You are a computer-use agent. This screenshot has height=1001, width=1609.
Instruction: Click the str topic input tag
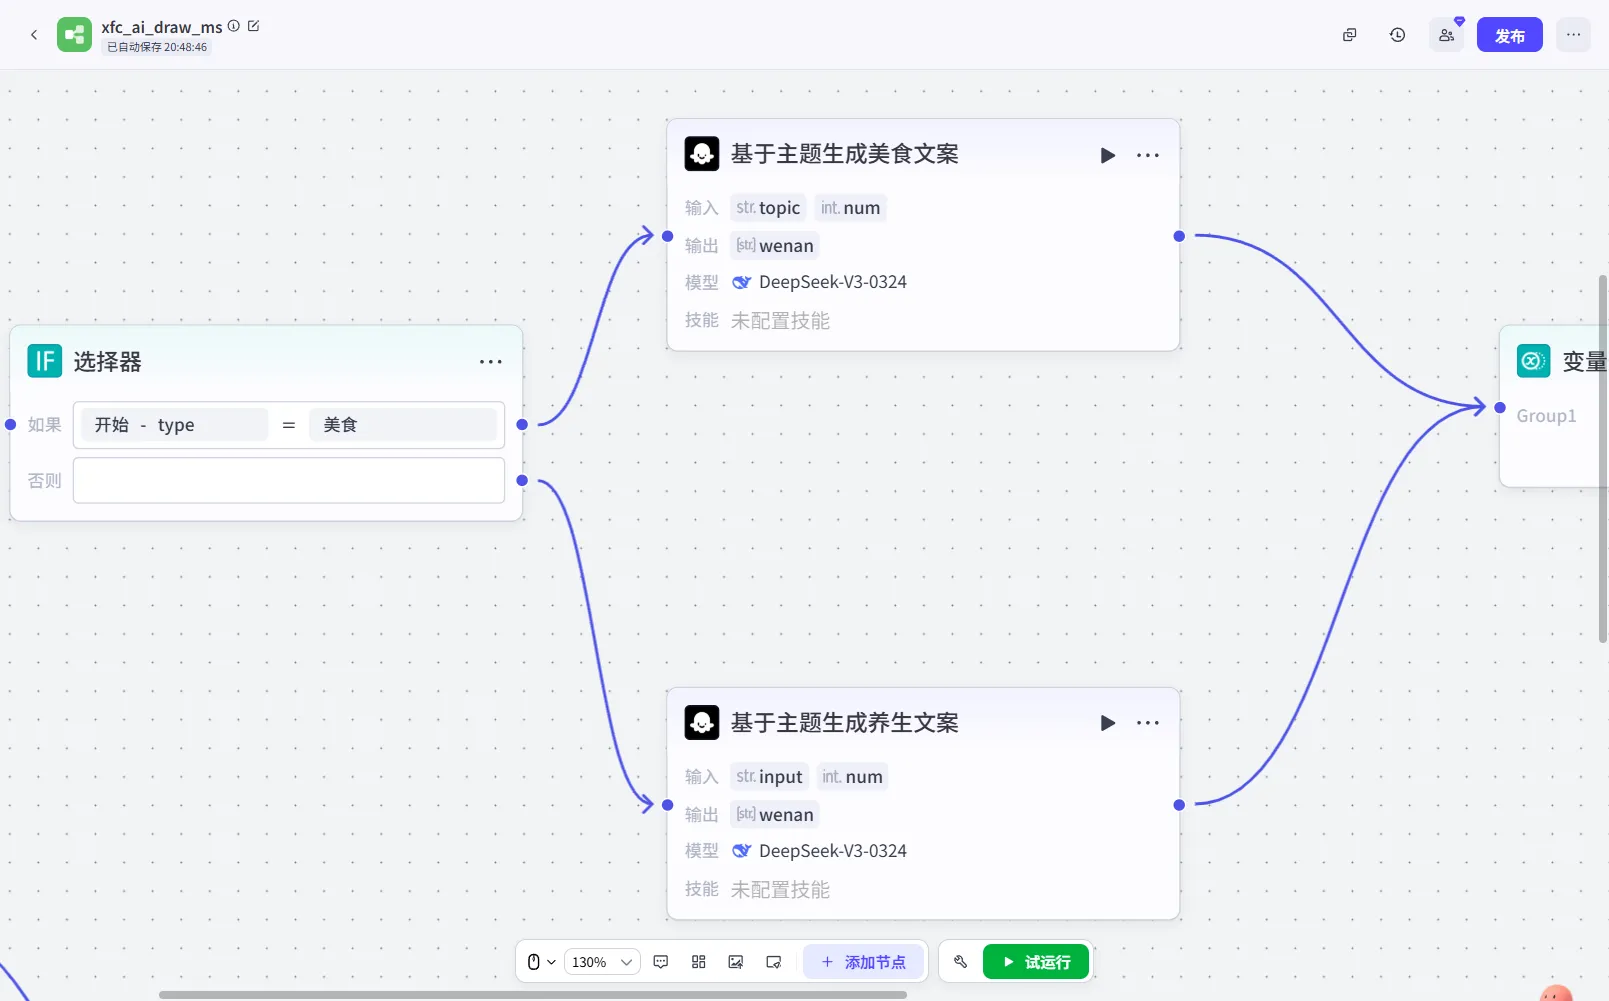coord(768,208)
